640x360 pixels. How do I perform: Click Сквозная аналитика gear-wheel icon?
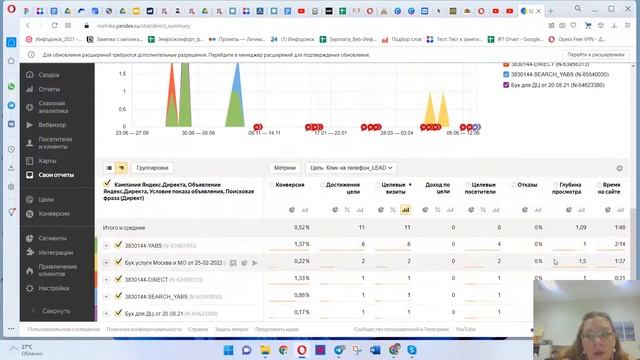[x=29, y=107]
